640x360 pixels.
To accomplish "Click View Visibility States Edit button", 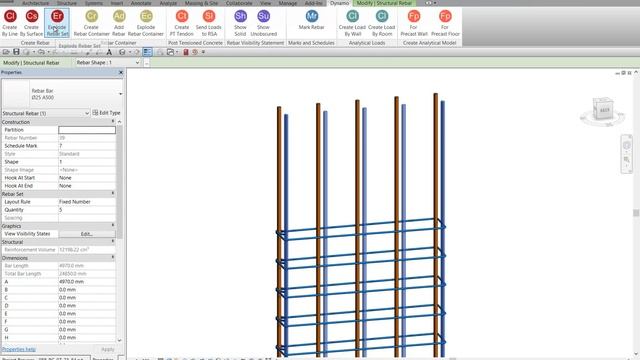I will [x=87, y=234].
